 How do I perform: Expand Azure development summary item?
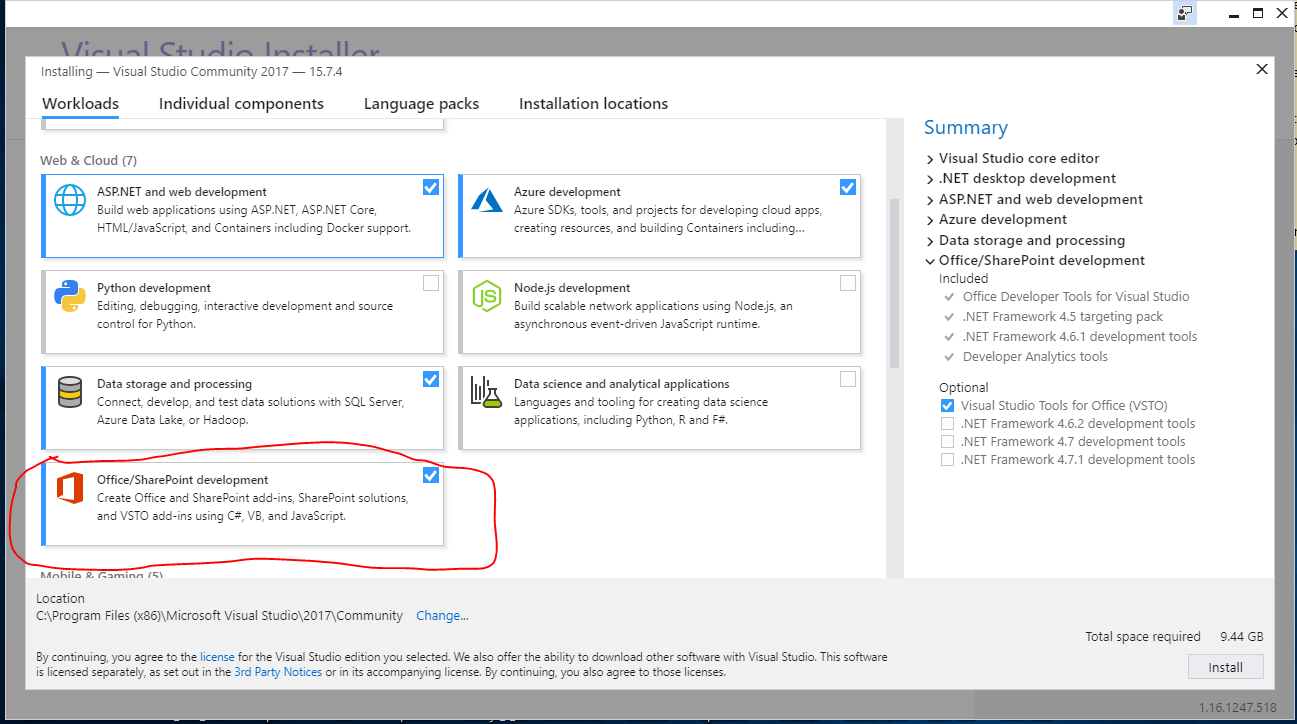click(x=930, y=220)
